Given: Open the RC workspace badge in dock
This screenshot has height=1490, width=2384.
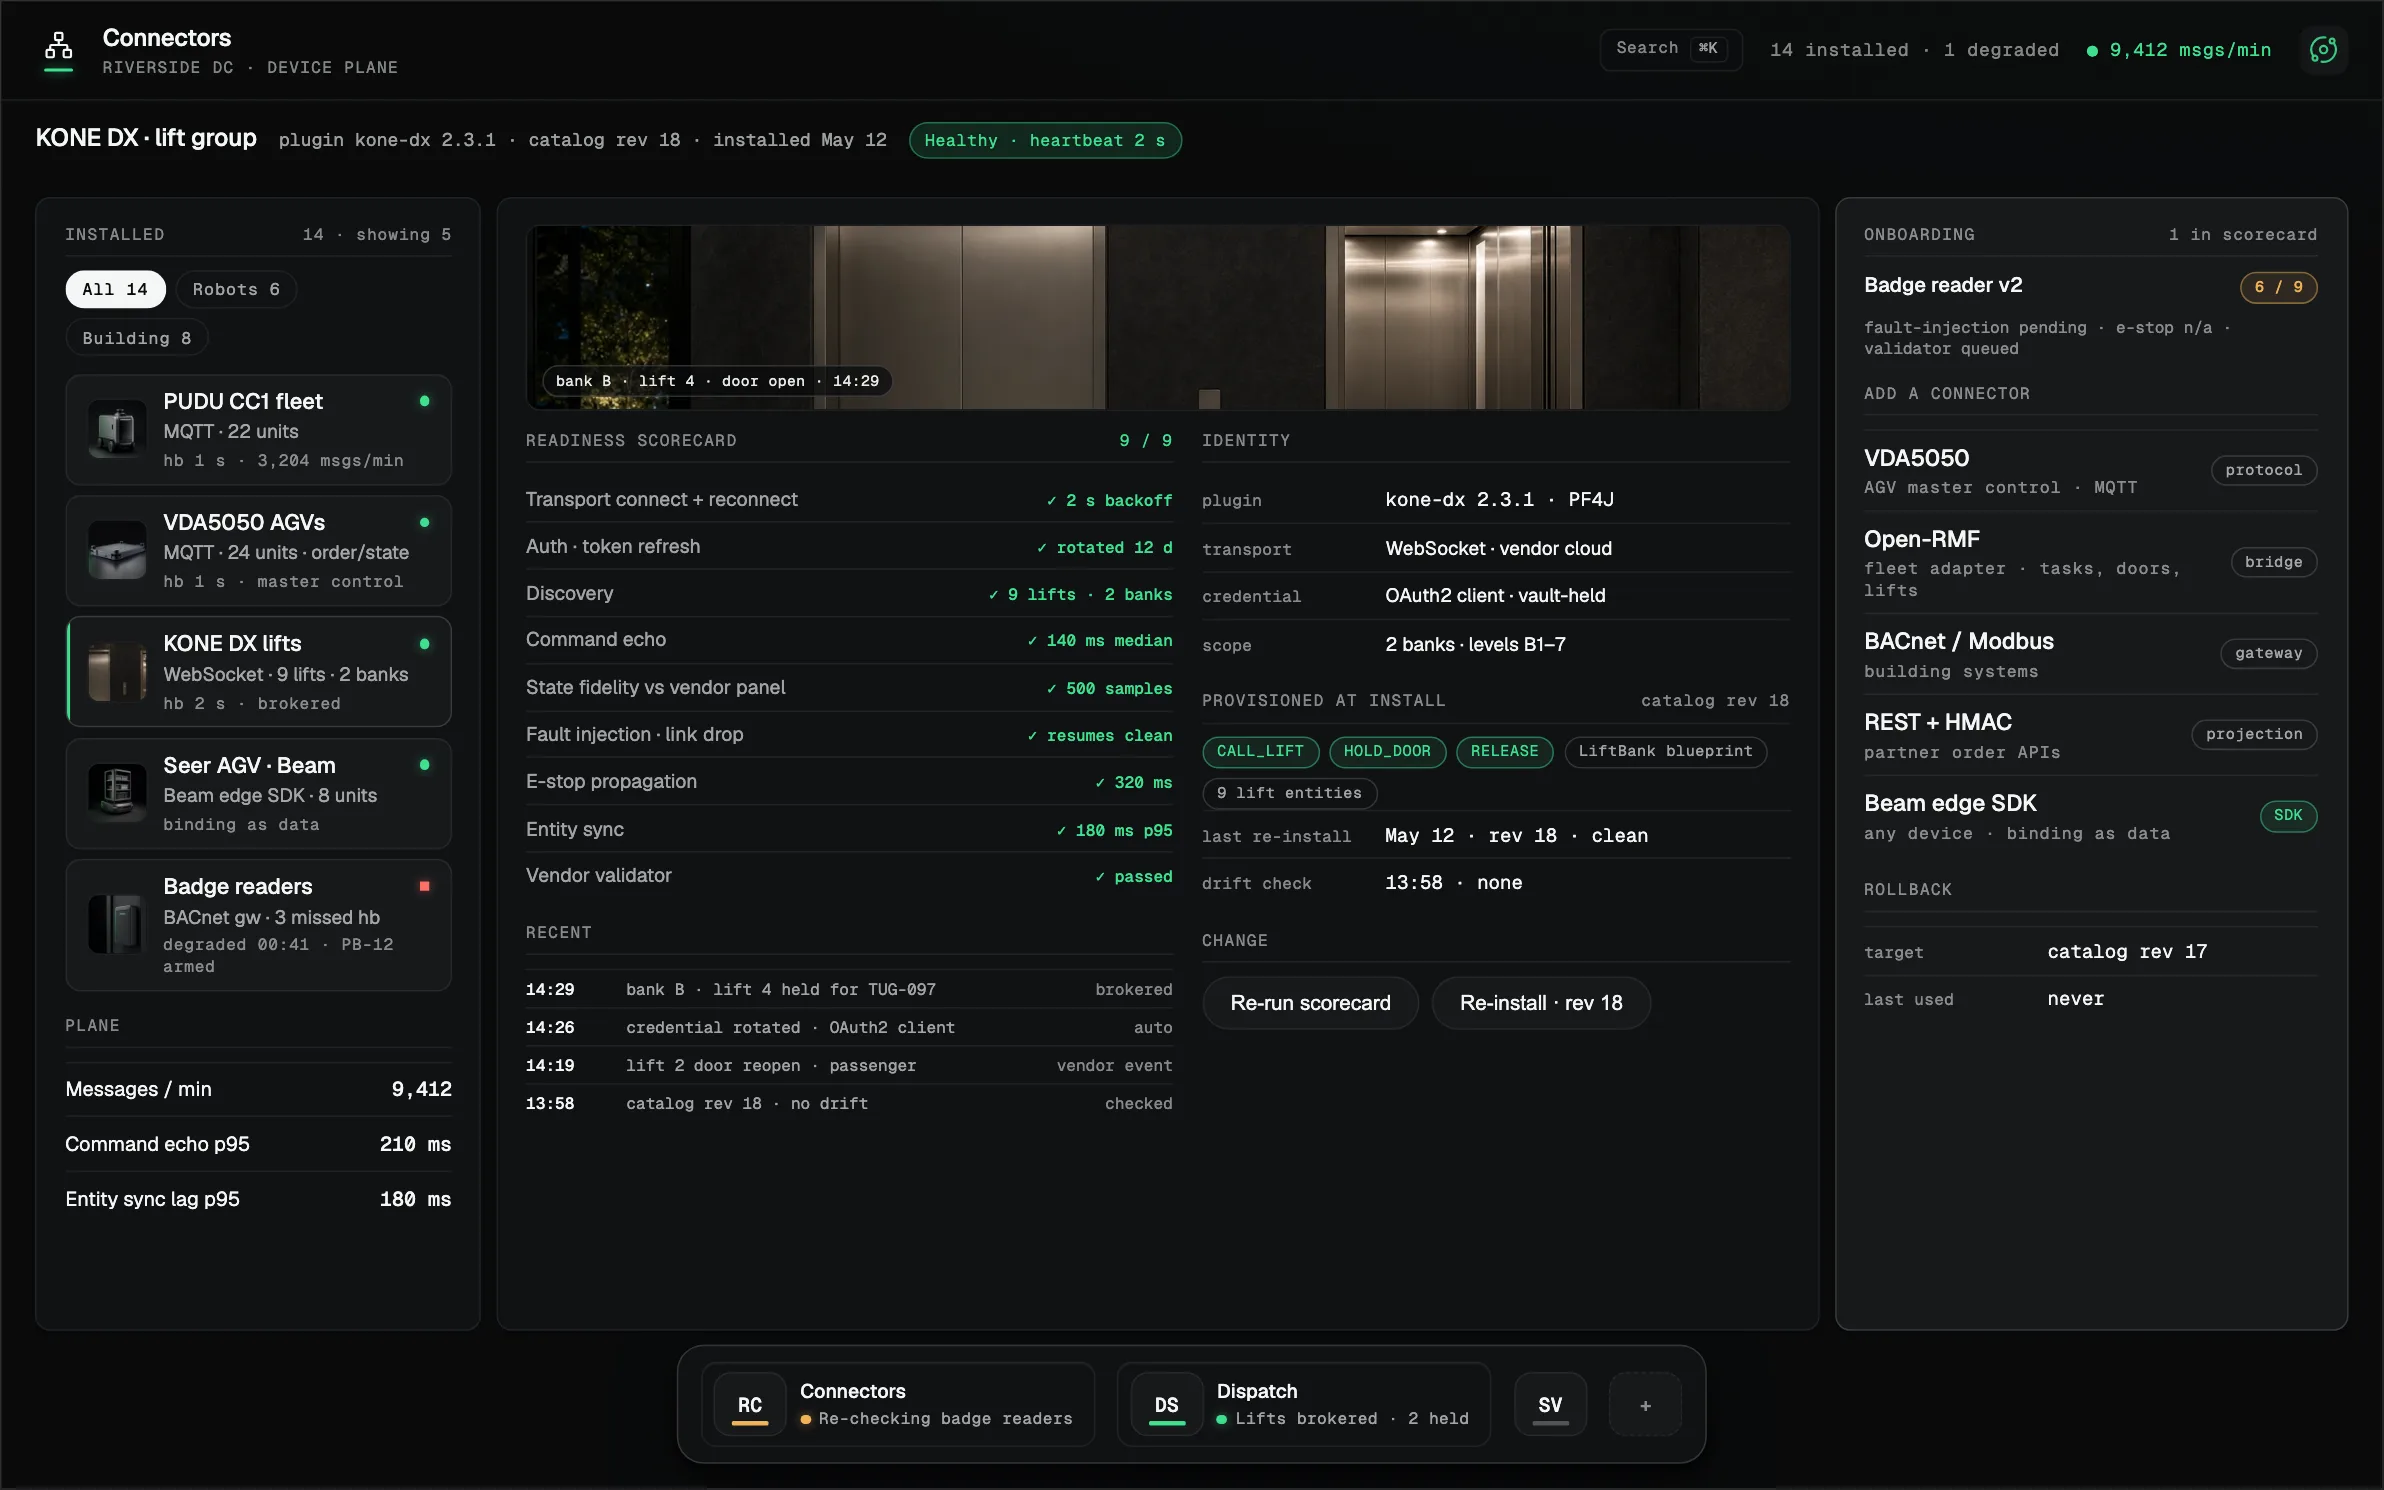Looking at the screenshot, I should pyautogui.click(x=750, y=1405).
